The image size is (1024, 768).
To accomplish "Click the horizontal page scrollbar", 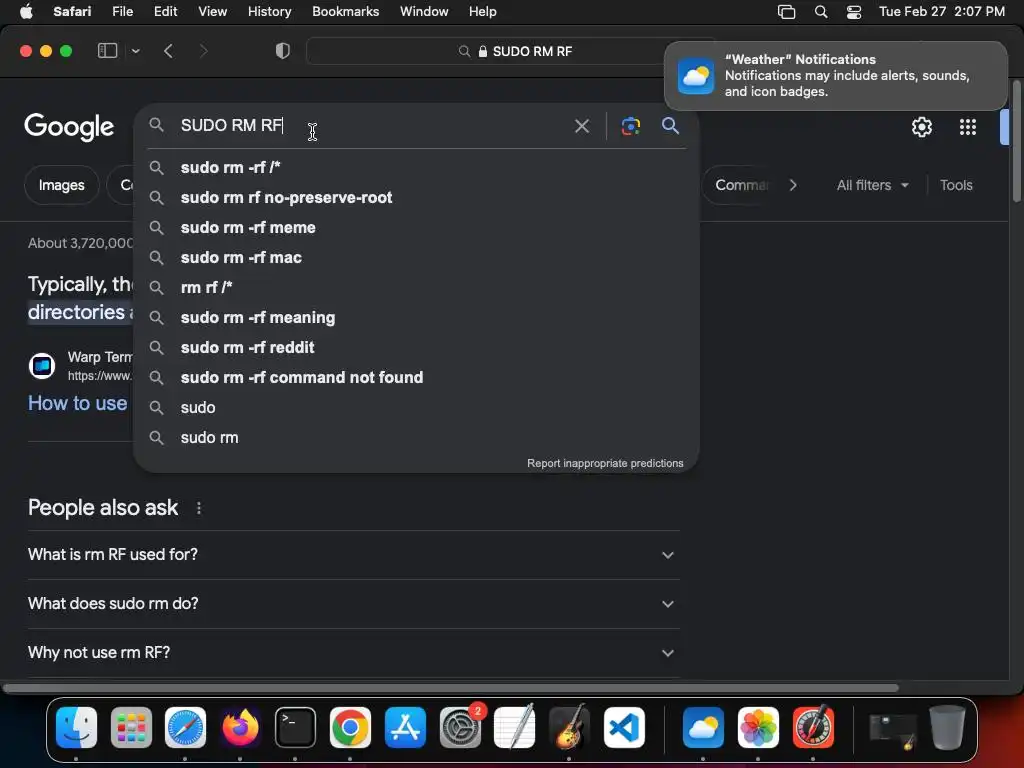I will click(x=451, y=688).
